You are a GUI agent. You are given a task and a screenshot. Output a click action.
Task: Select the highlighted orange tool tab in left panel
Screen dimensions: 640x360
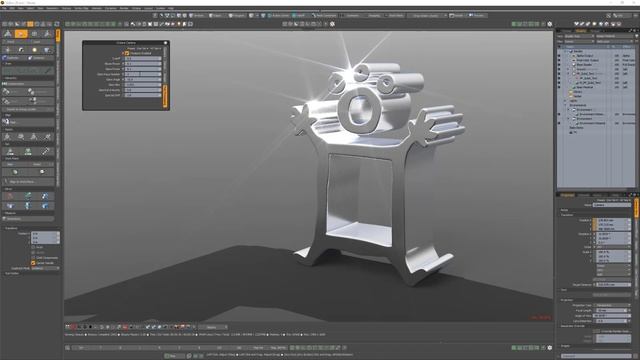tap(21, 34)
